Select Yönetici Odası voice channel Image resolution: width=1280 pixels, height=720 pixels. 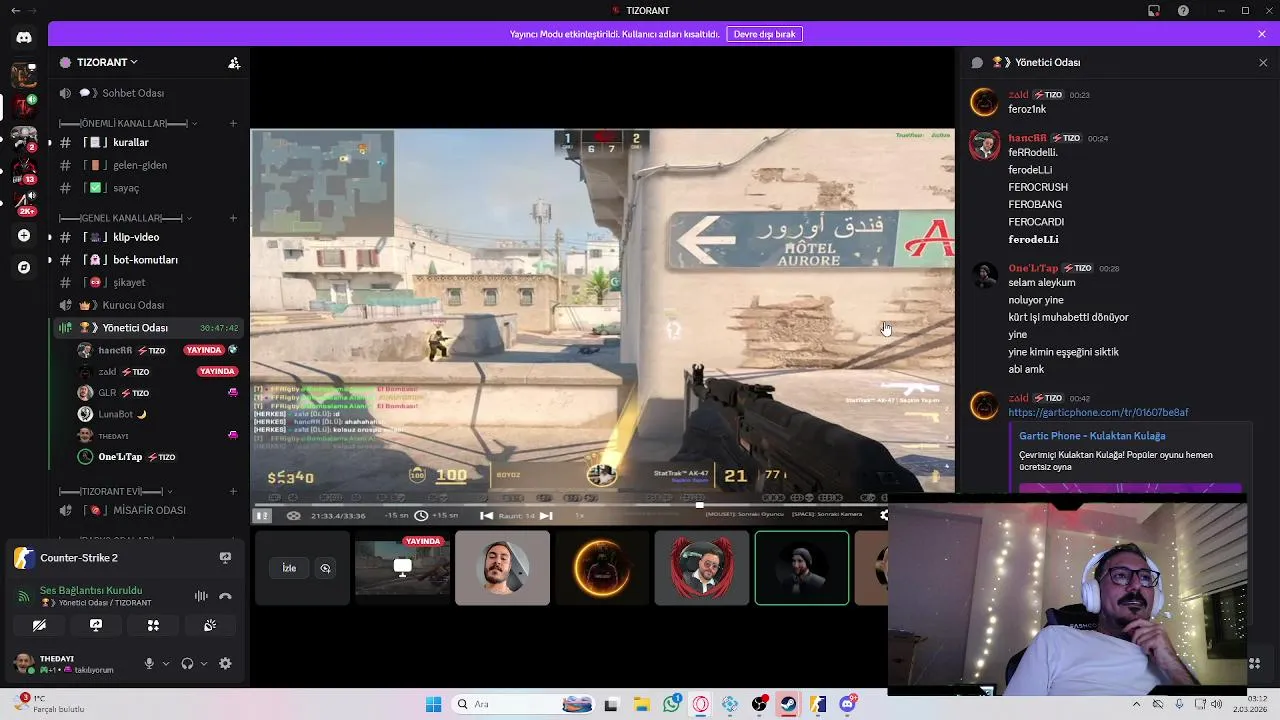tap(146, 328)
